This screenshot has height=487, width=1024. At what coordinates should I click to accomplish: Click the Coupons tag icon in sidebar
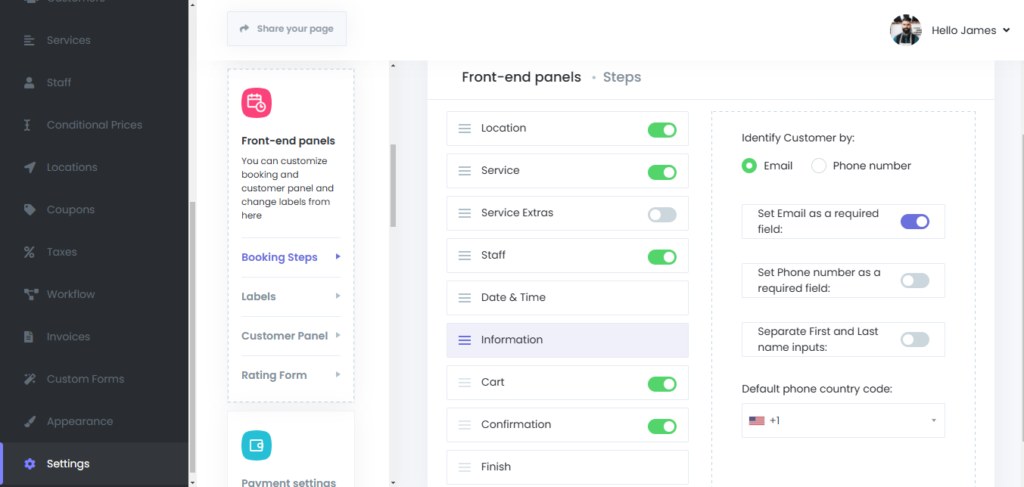click(29, 210)
